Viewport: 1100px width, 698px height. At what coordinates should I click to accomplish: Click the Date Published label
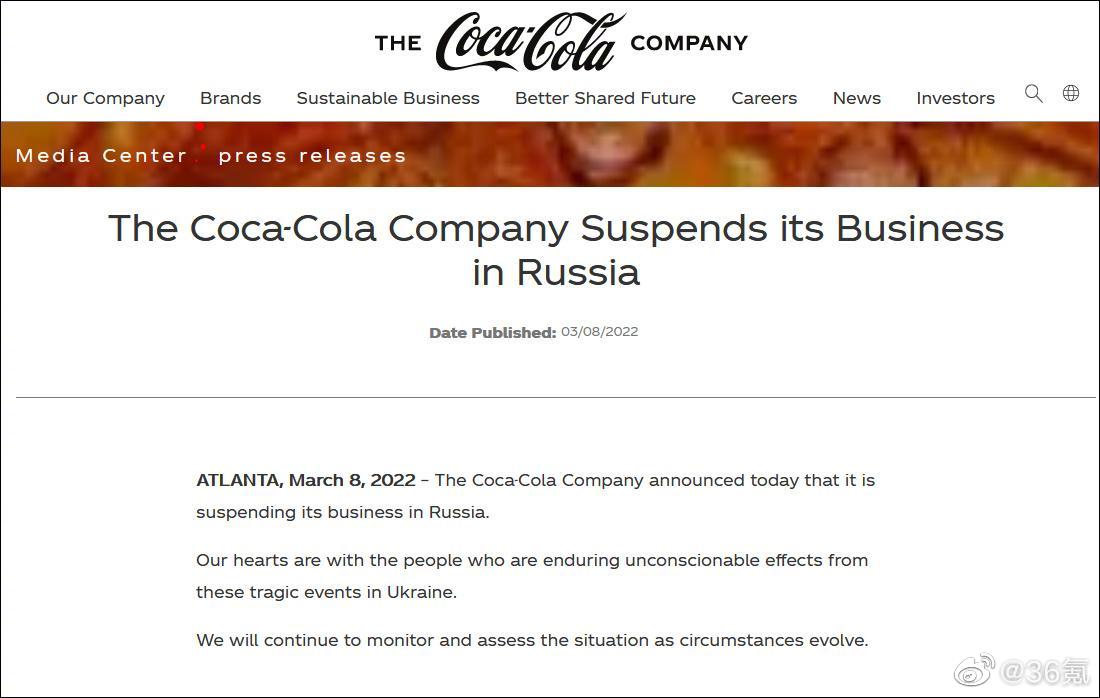click(492, 333)
